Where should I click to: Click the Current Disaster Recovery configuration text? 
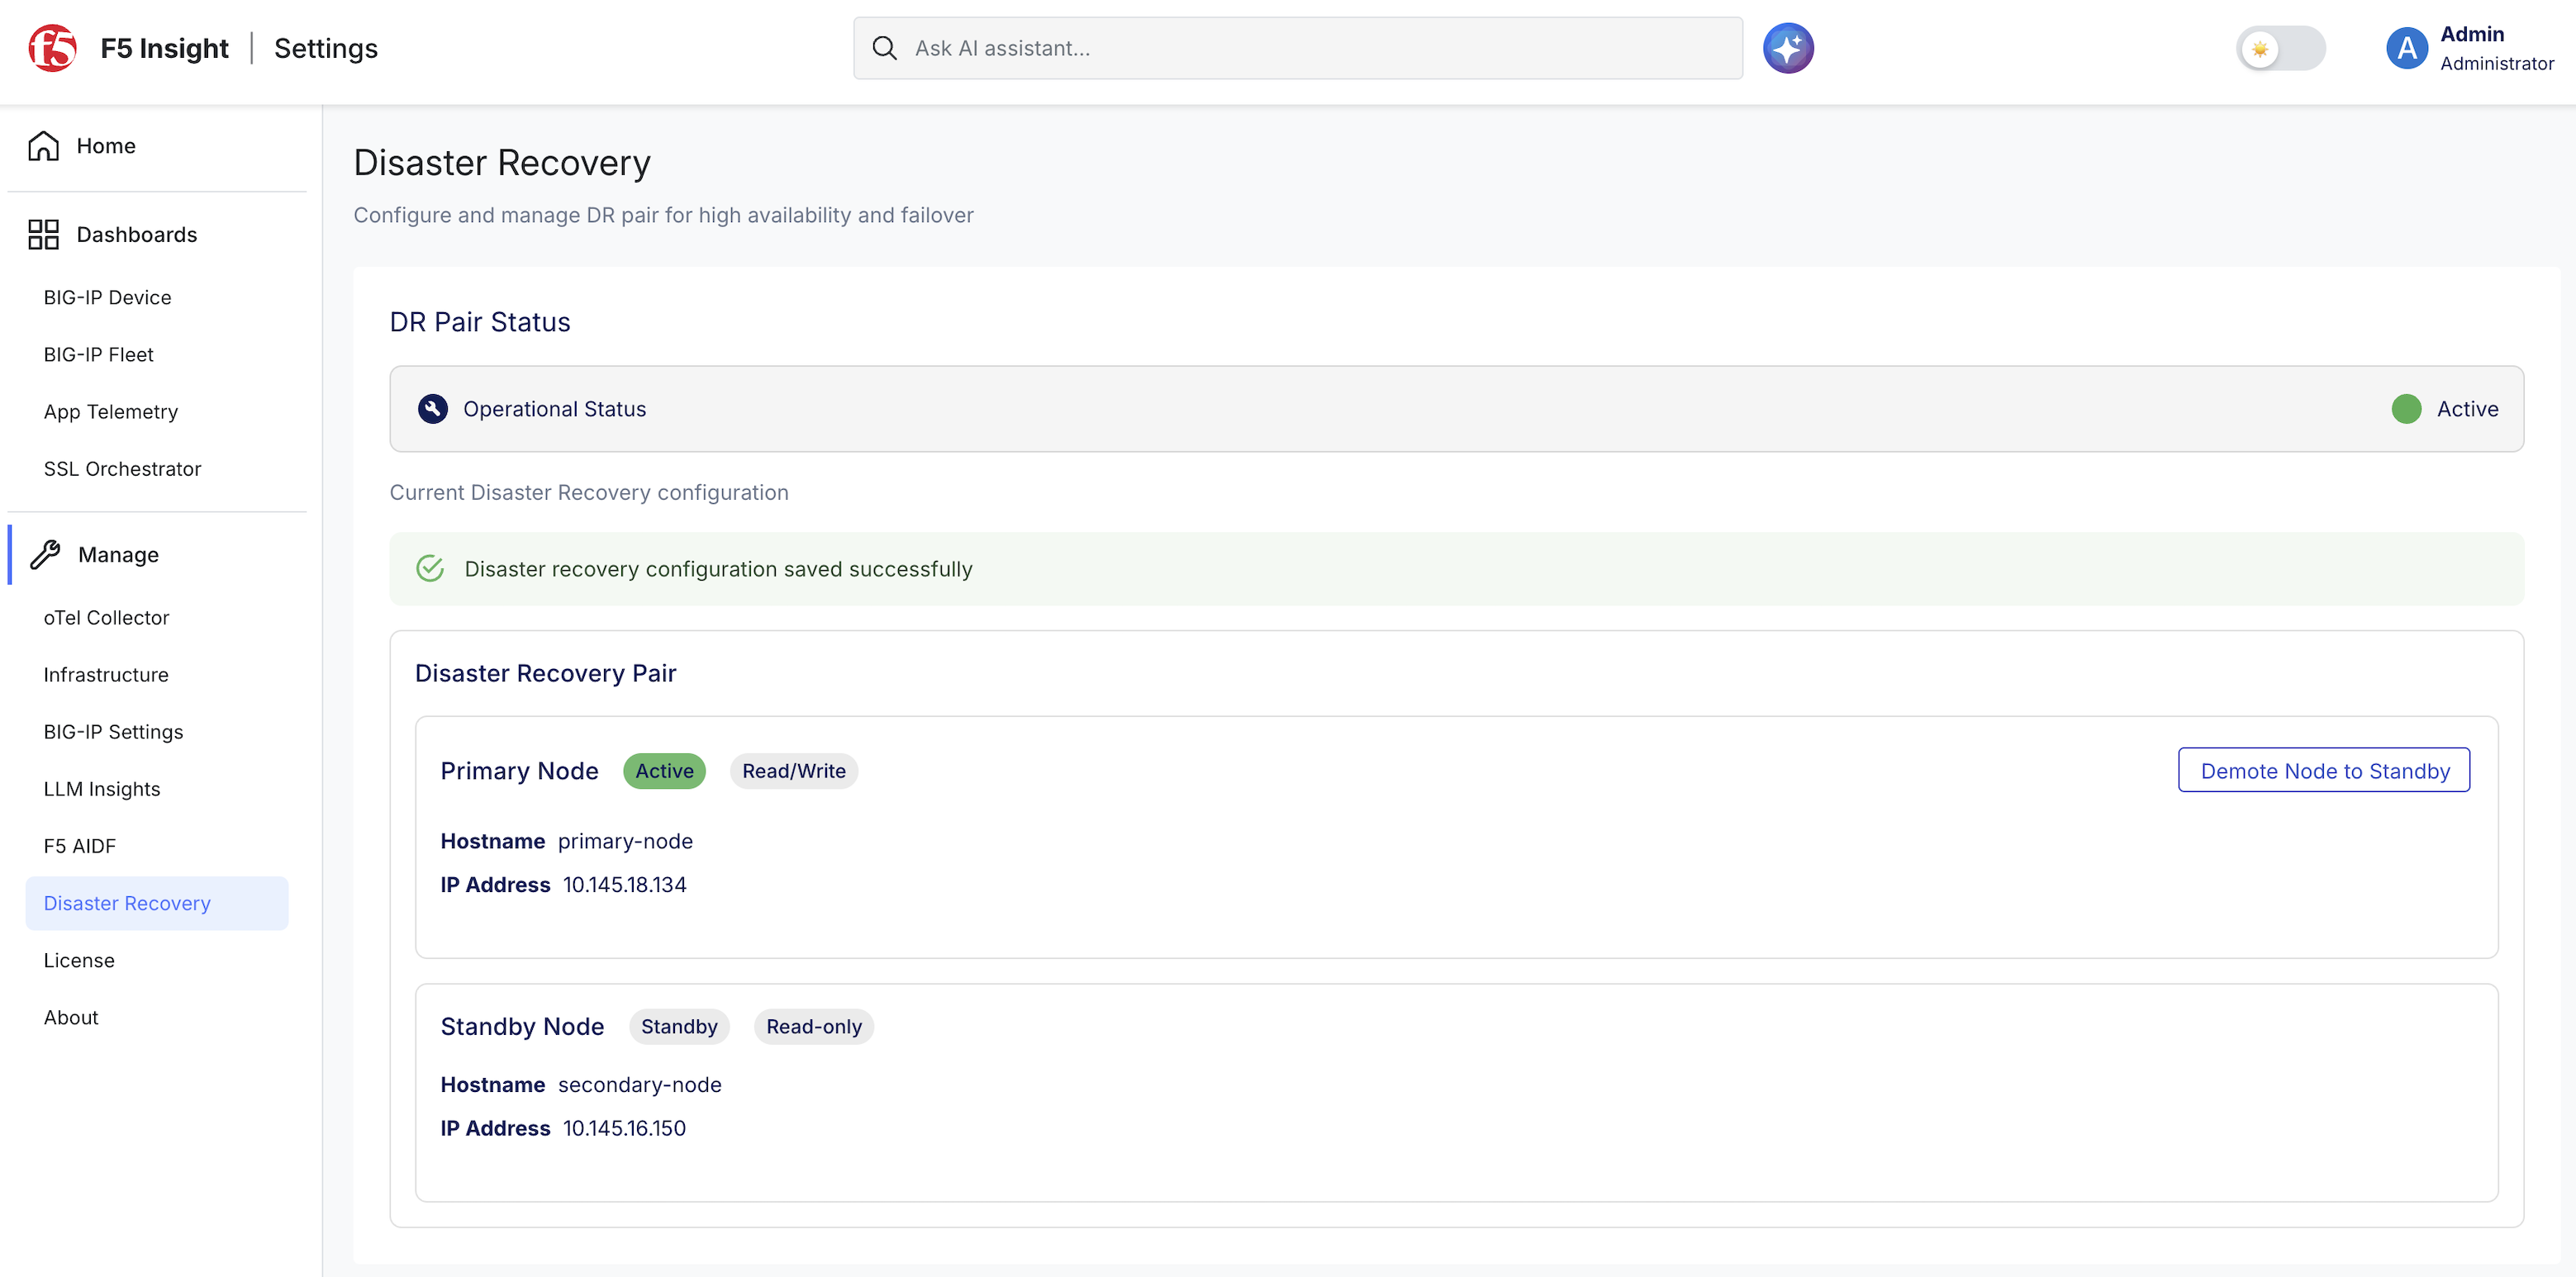(589, 492)
